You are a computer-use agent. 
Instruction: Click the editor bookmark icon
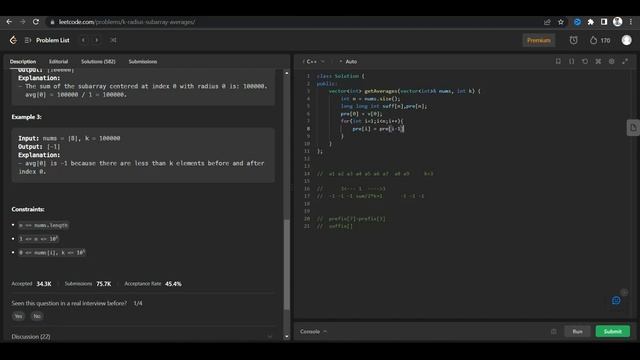tap(558, 61)
